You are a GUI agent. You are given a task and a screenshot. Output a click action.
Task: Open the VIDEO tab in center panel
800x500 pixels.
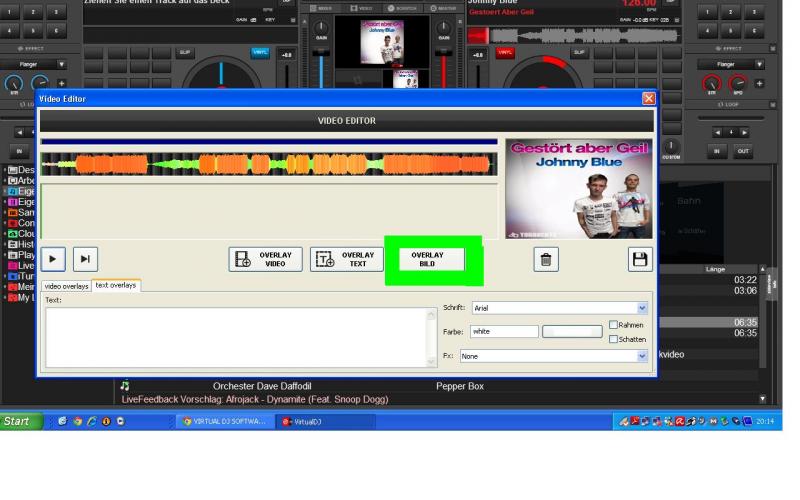(x=361, y=8)
